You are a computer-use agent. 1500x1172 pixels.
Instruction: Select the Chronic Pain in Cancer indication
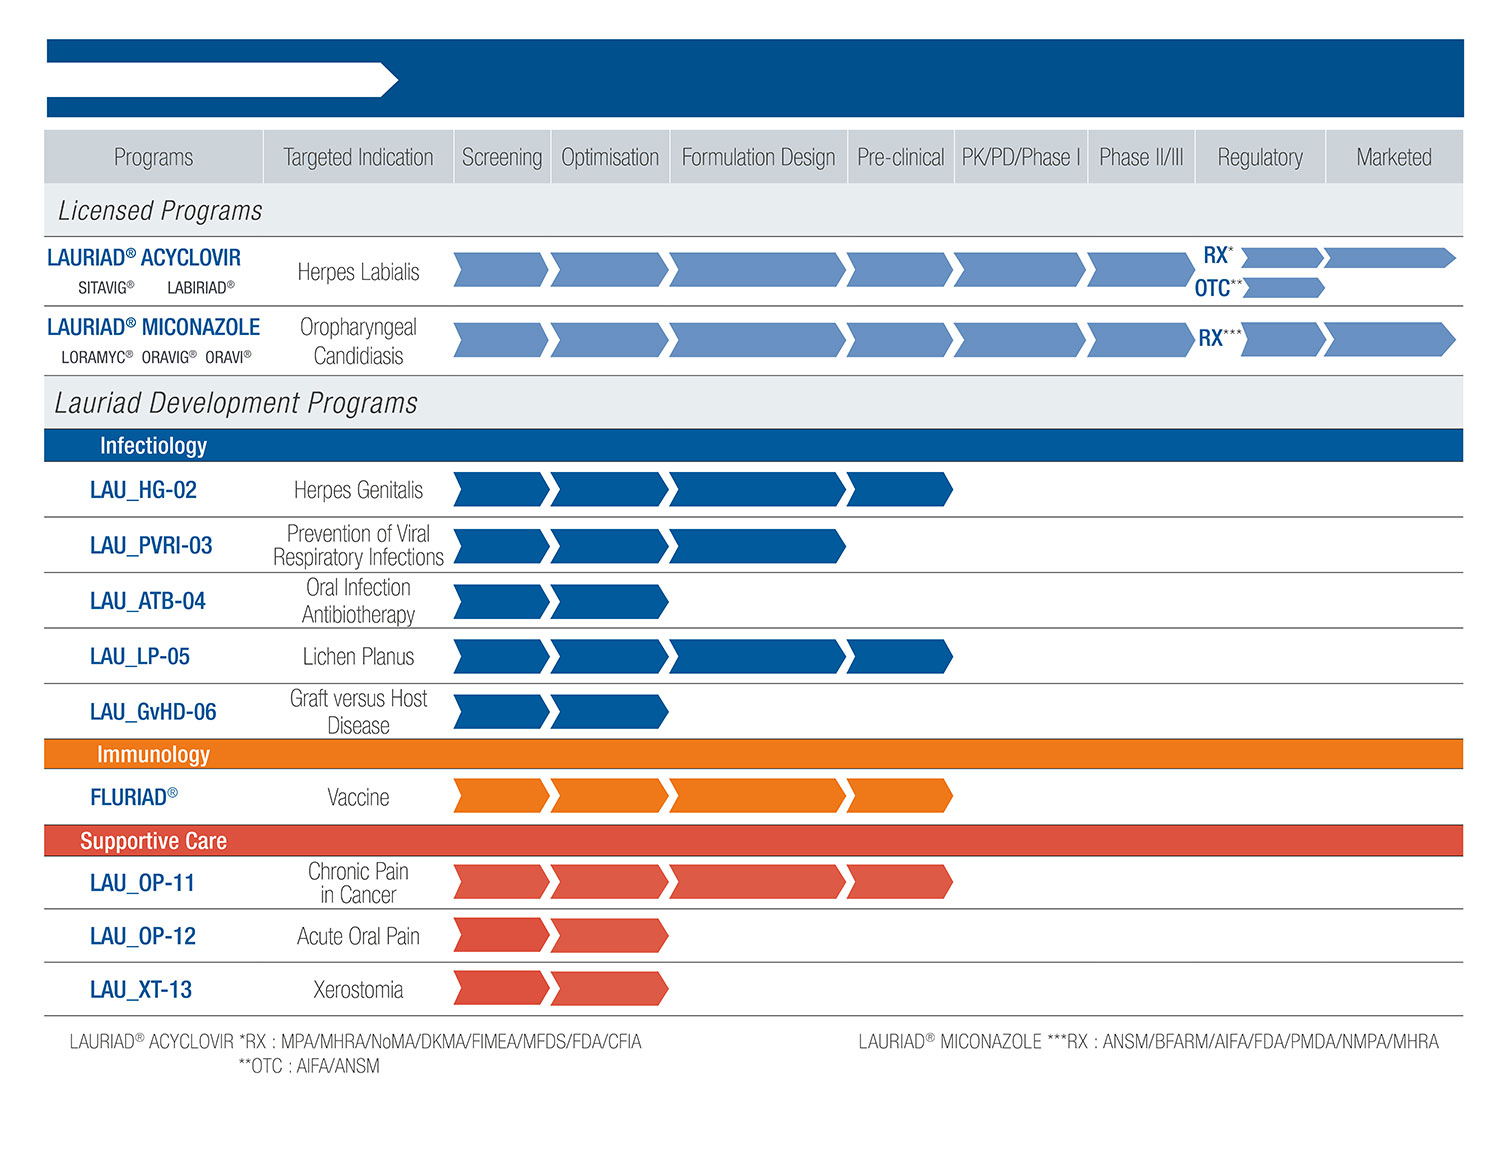[x=358, y=883]
